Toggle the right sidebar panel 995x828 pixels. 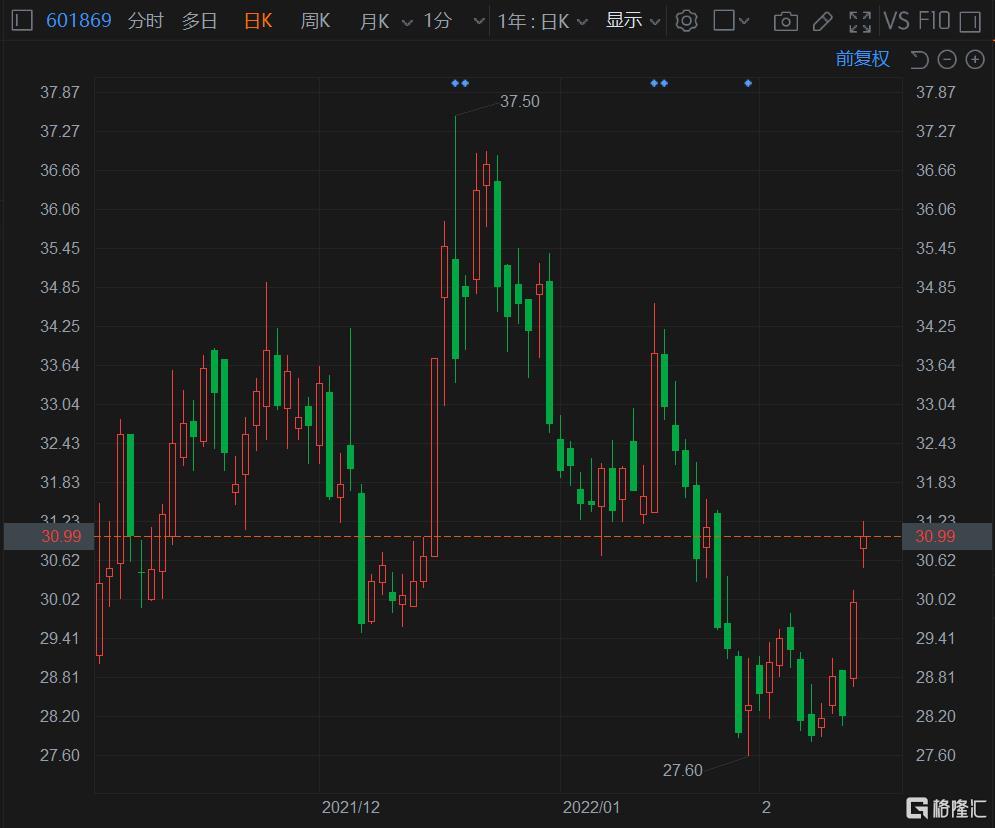(x=969, y=21)
